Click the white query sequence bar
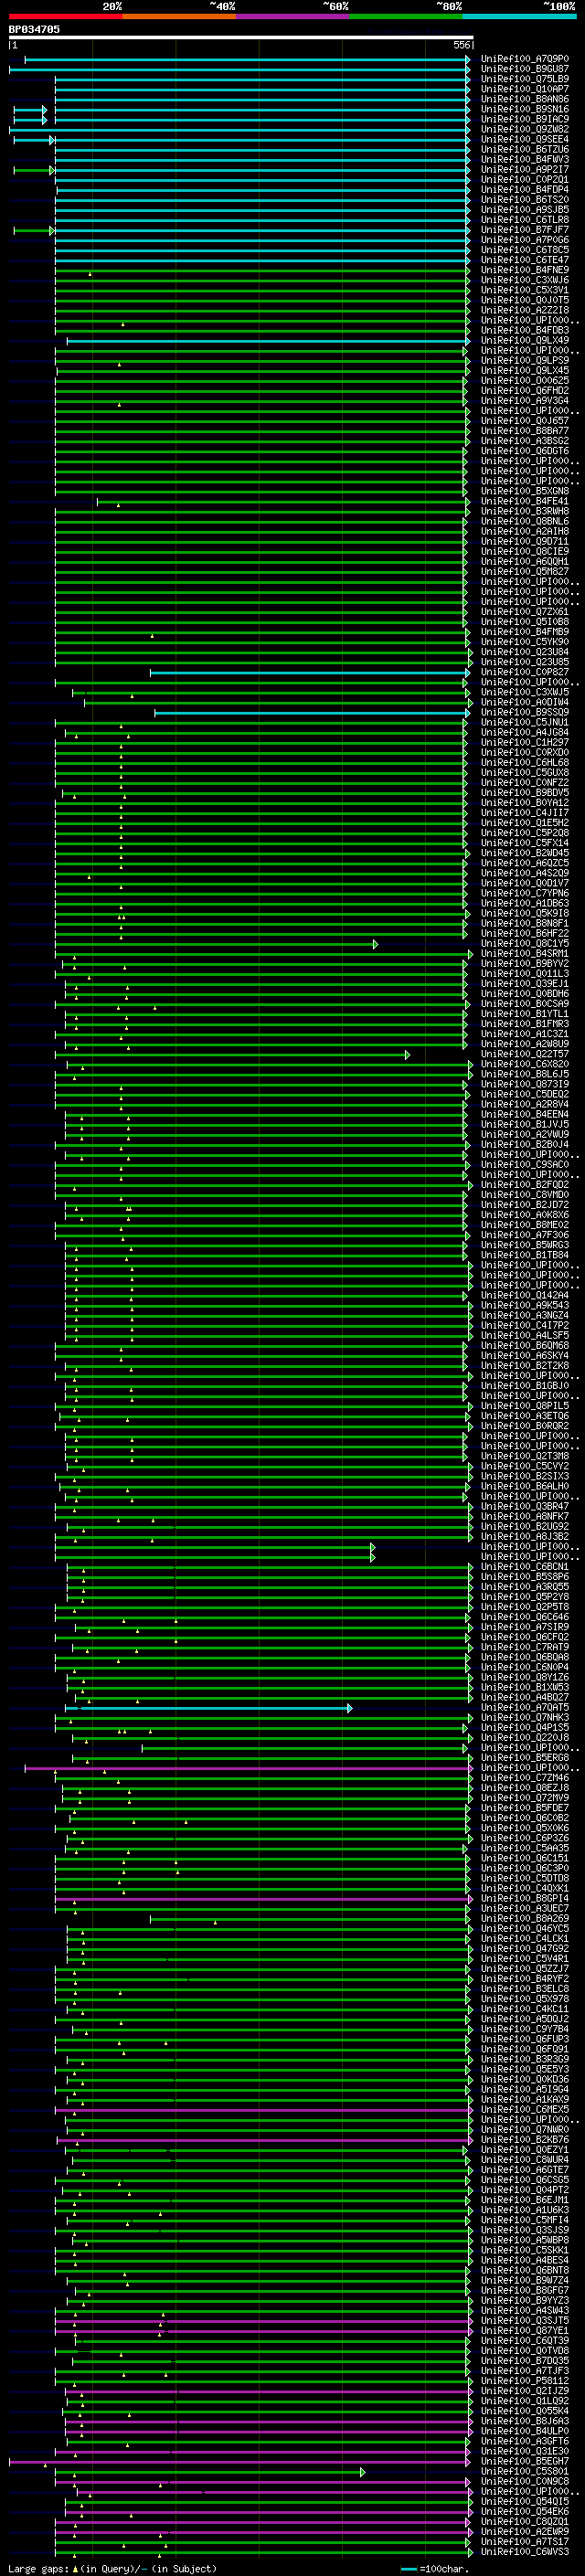585x2576 pixels. (x=241, y=37)
